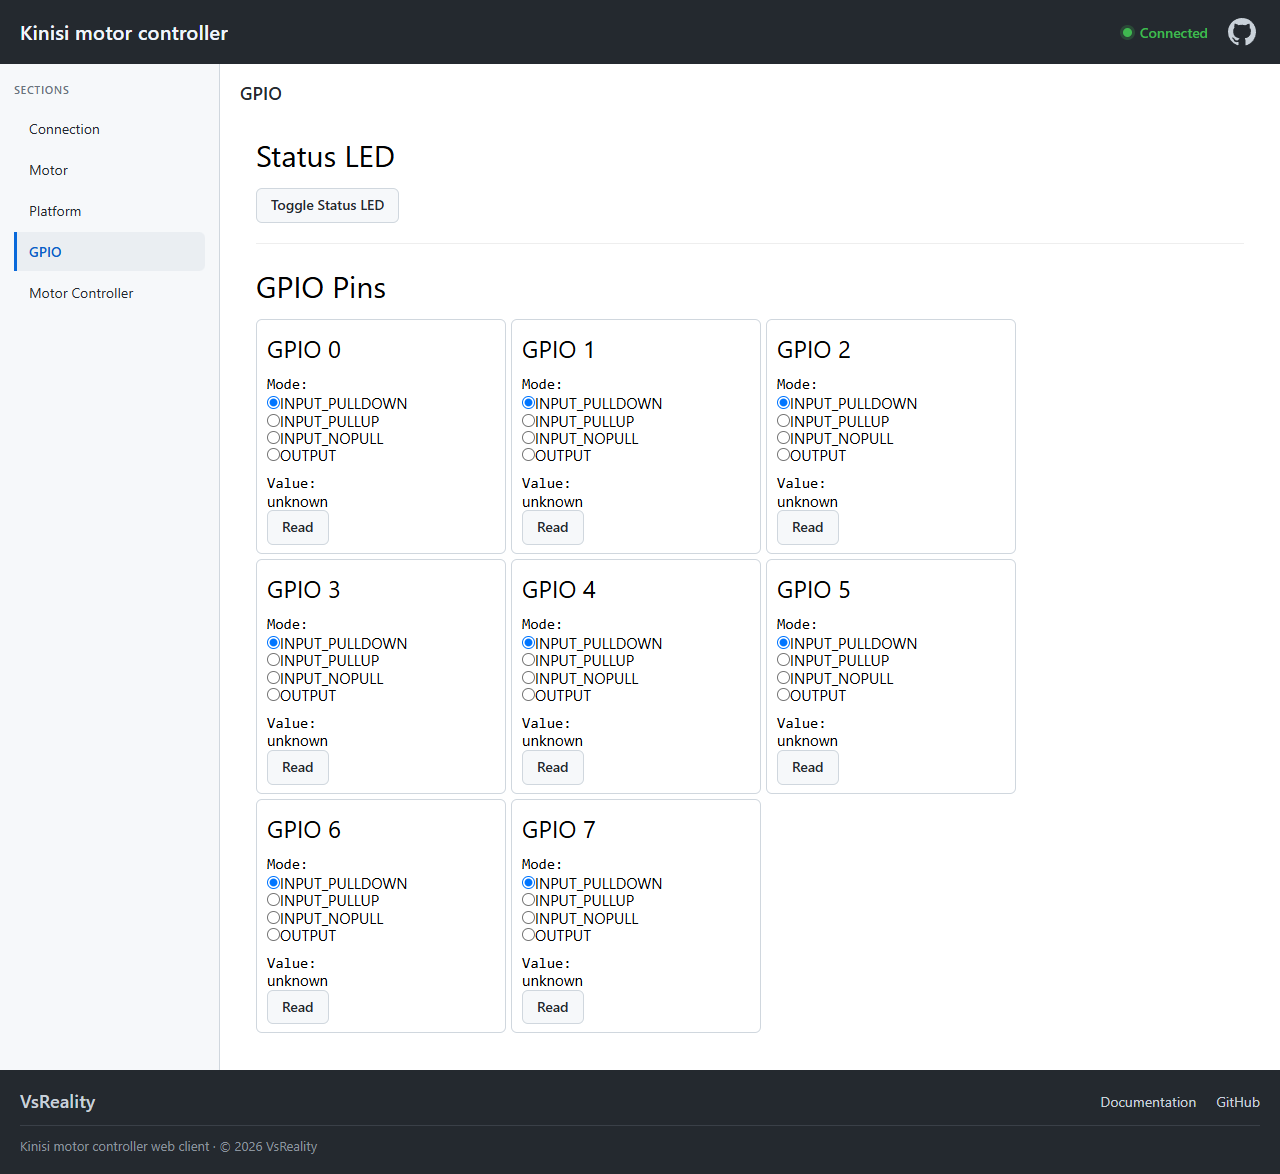Viewport: 1280px width, 1174px height.
Task: Set GPIO 6 mode to INPUT_PULLUP
Action: pos(274,900)
